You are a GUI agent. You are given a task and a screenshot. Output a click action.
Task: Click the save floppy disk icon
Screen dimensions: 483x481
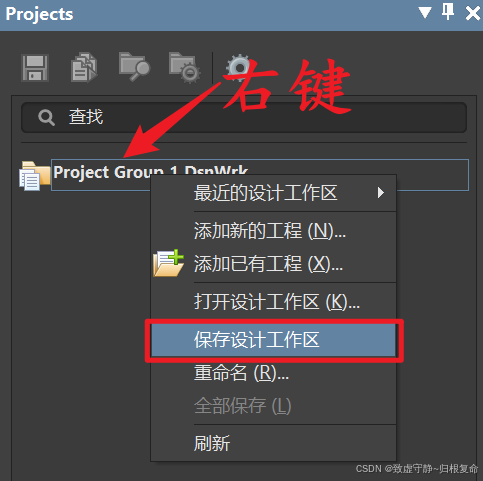coord(35,68)
